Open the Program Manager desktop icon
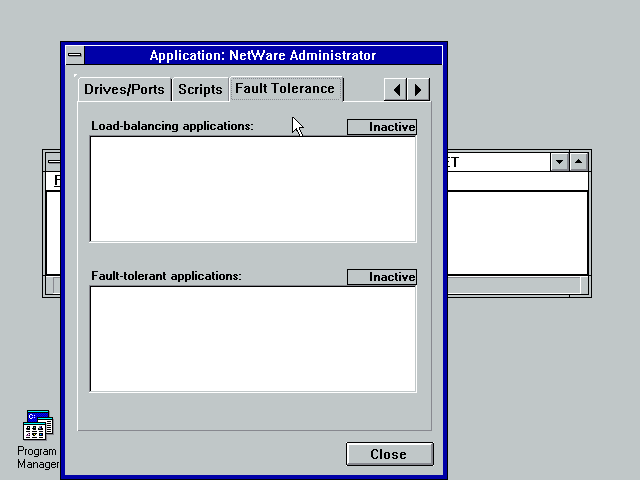This screenshot has width=640, height=480. click(38, 440)
